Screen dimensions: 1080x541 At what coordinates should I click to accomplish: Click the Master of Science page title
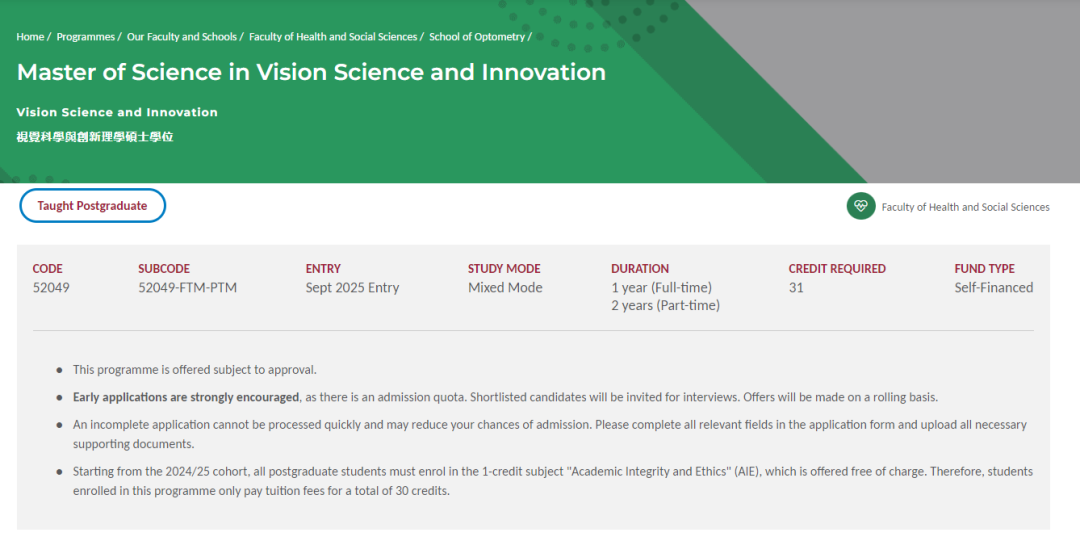coord(311,72)
